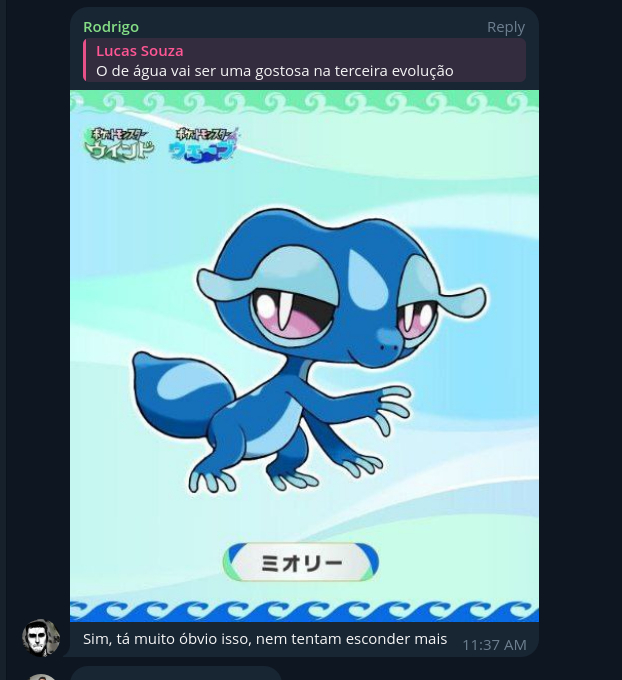Click Rodrigo's black-and-white avatar picture
Viewport: 622px width, 680px height.
point(41,638)
